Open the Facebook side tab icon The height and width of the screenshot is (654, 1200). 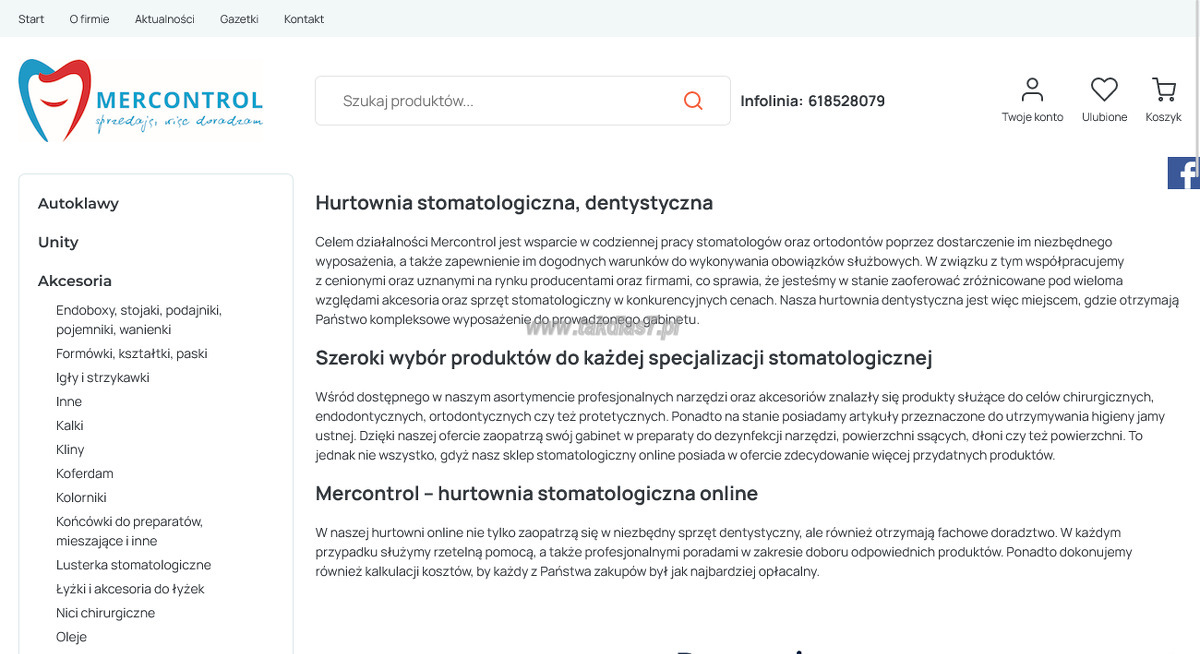[1184, 173]
